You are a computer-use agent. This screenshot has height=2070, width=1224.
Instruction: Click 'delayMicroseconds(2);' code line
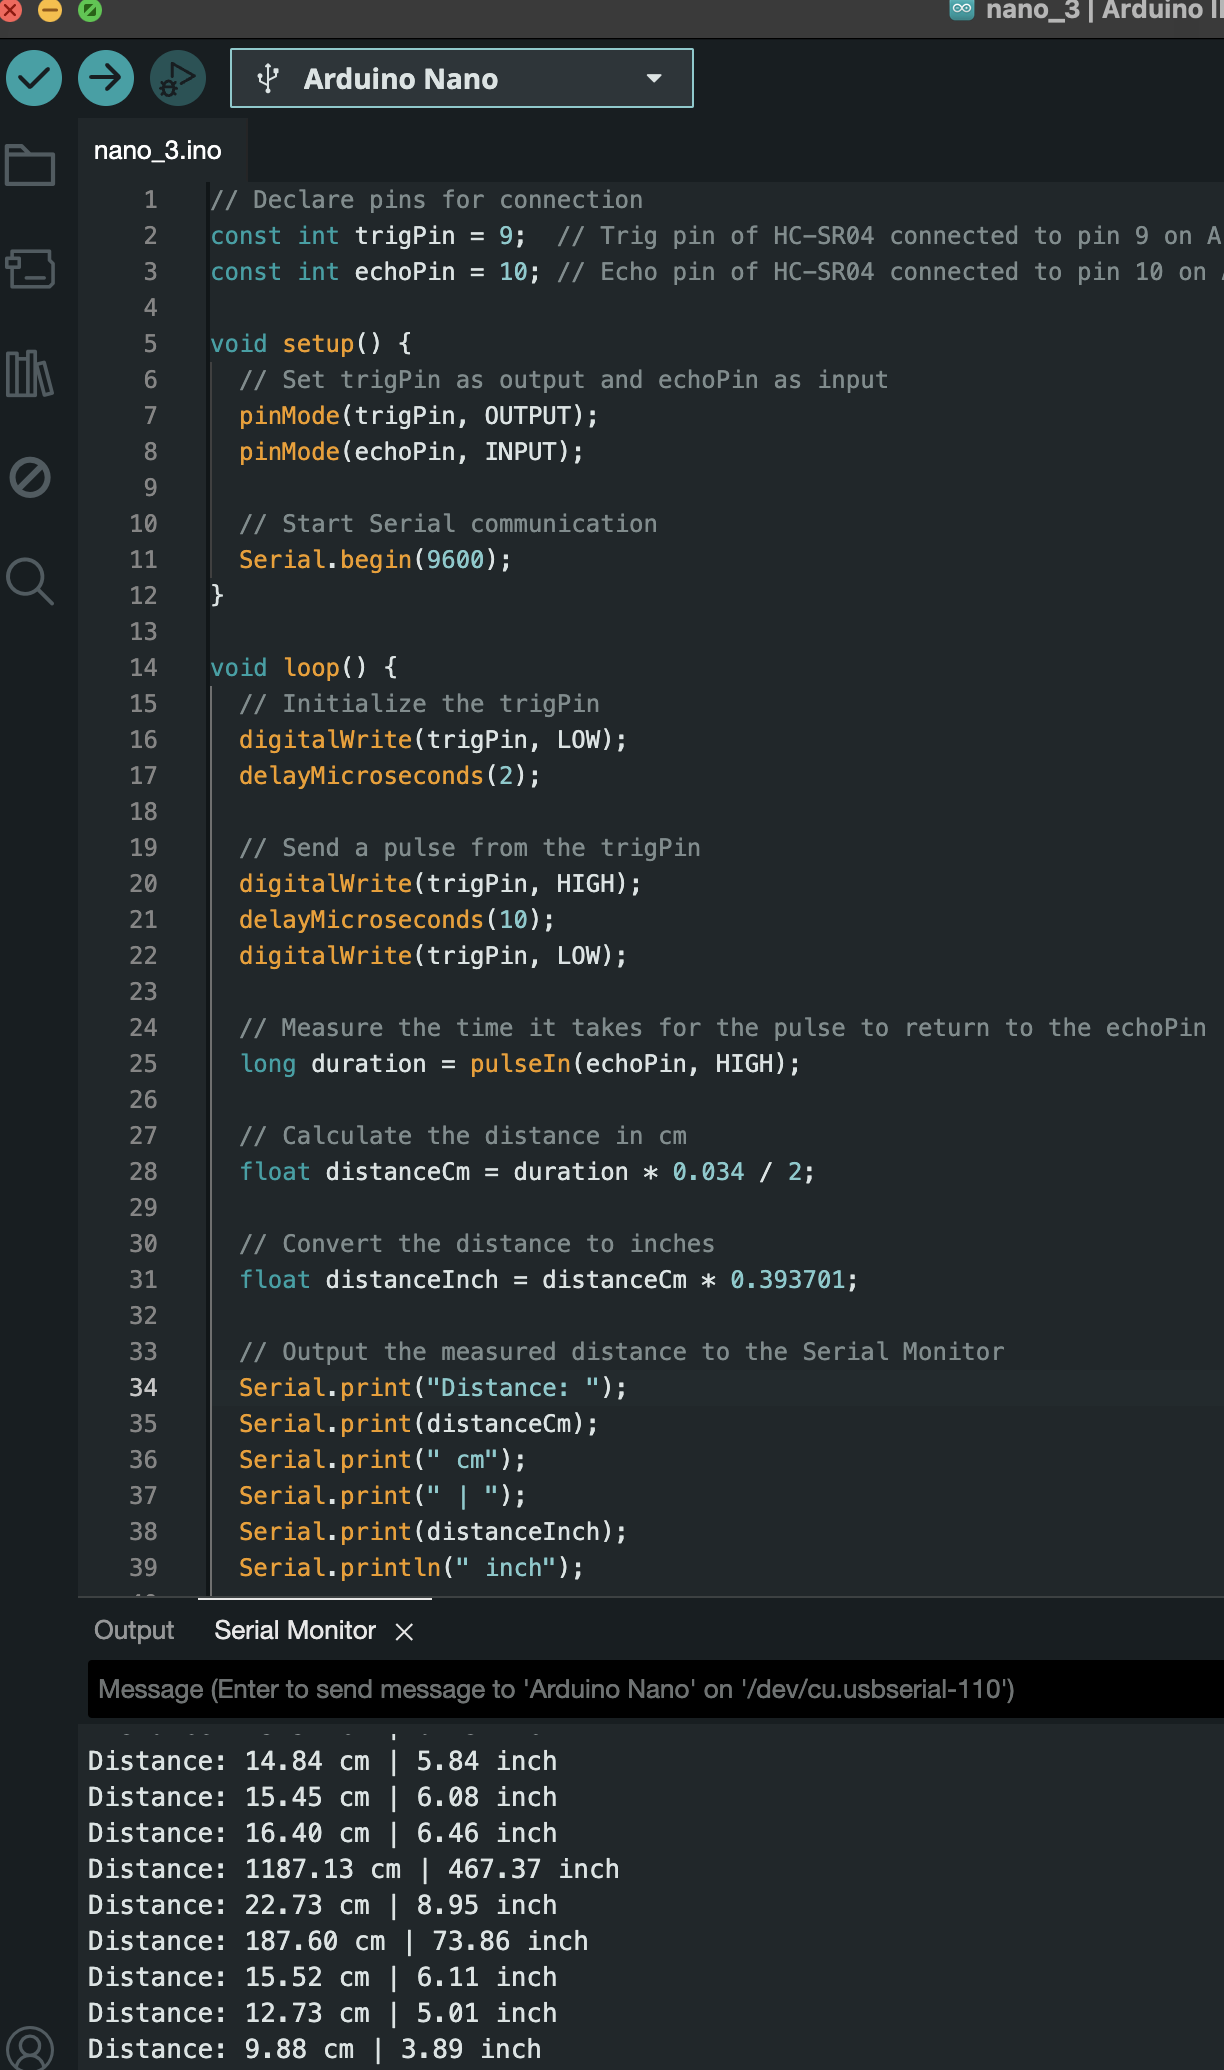(x=390, y=776)
